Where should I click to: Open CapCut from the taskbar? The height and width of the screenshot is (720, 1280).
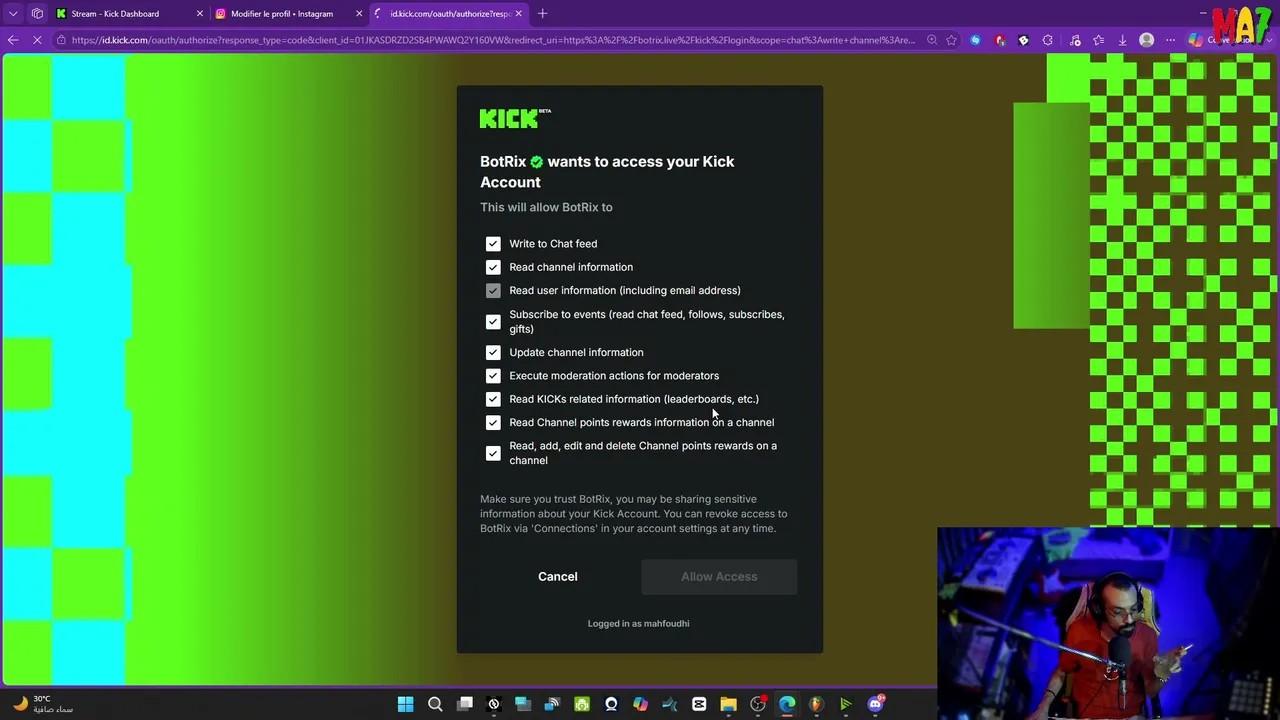point(699,704)
